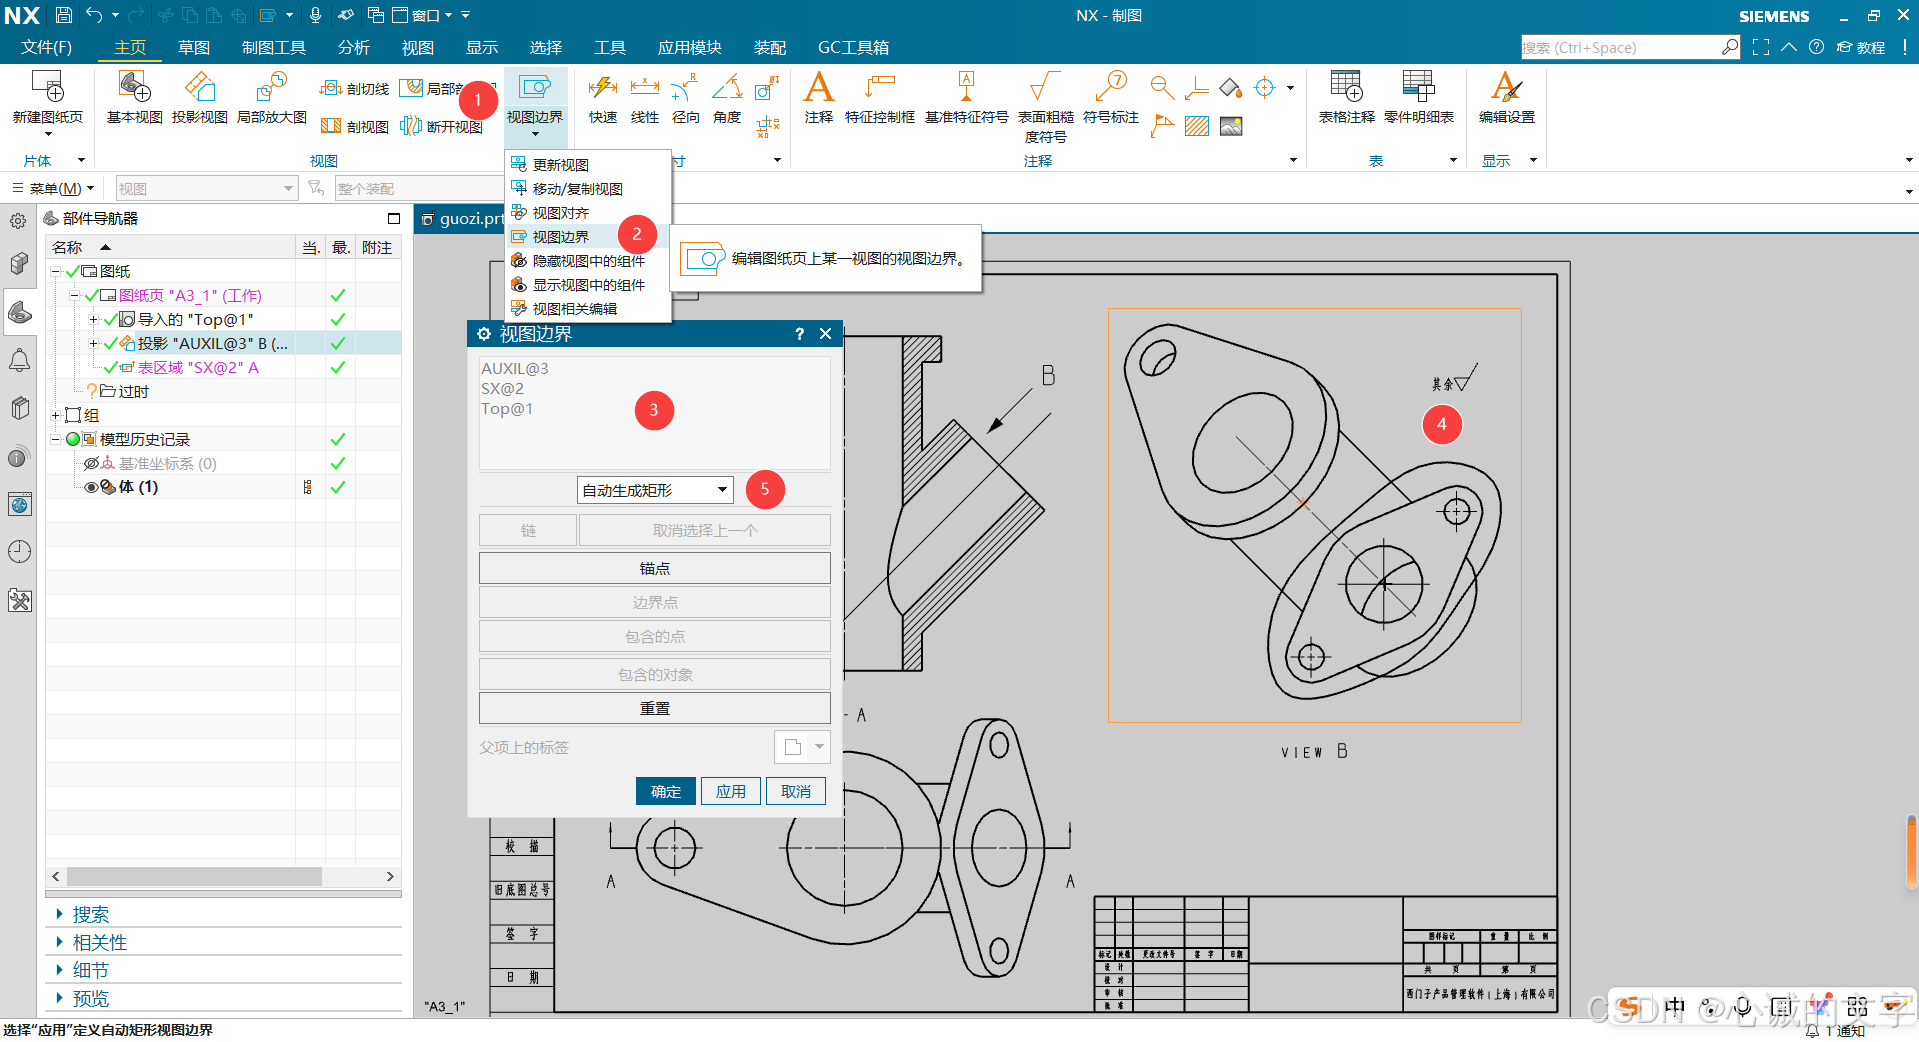This screenshot has height=1042, width=1919.
Task: Click the 重置 button
Action: (655, 708)
